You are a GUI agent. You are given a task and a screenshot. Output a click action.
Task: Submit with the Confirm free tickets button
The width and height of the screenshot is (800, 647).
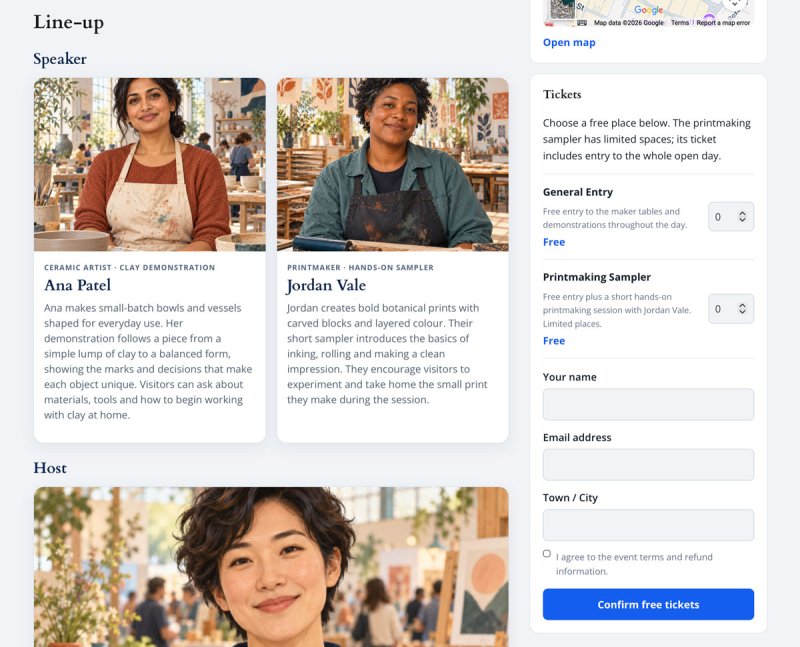[x=648, y=605]
